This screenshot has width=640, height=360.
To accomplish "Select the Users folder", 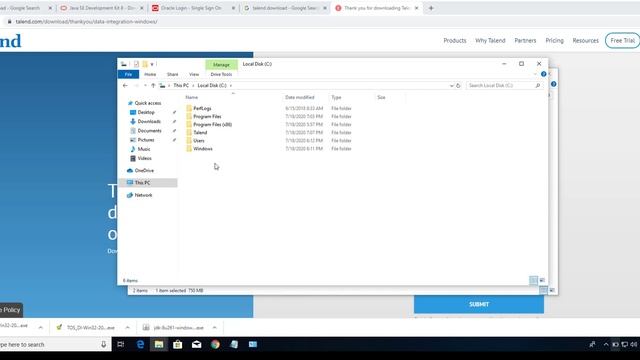I will click(x=199, y=140).
